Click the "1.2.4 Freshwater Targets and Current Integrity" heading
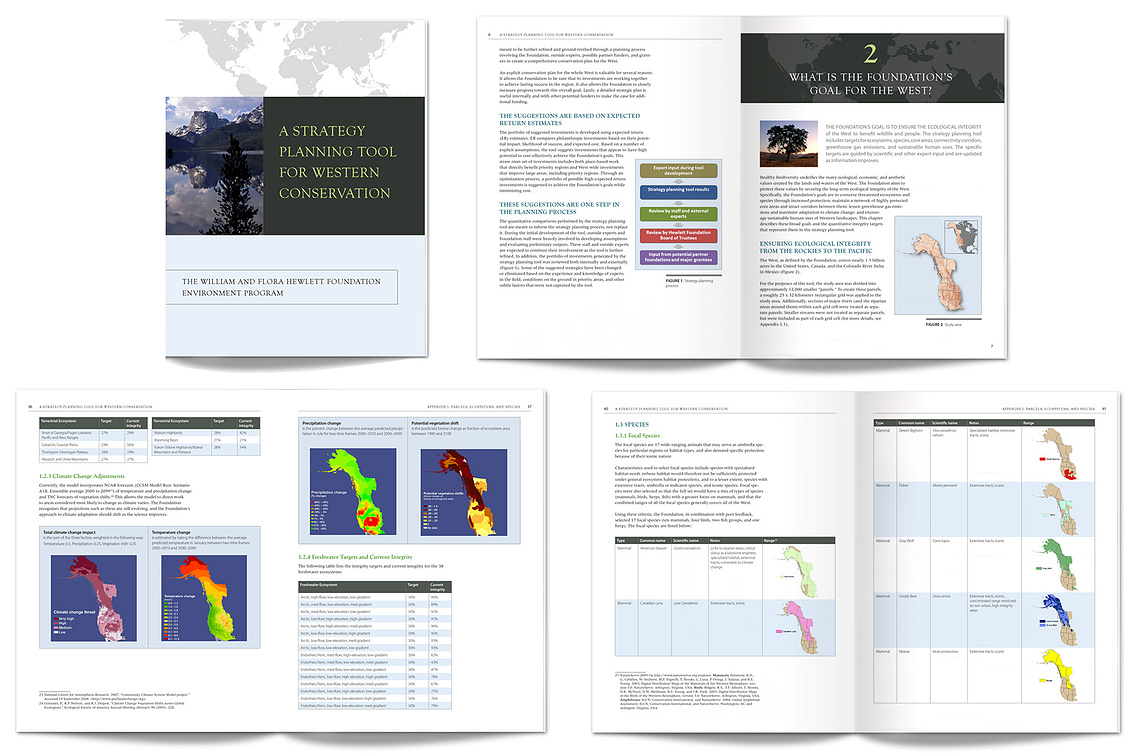The width and height of the screenshot is (1139, 755). coord(355,557)
